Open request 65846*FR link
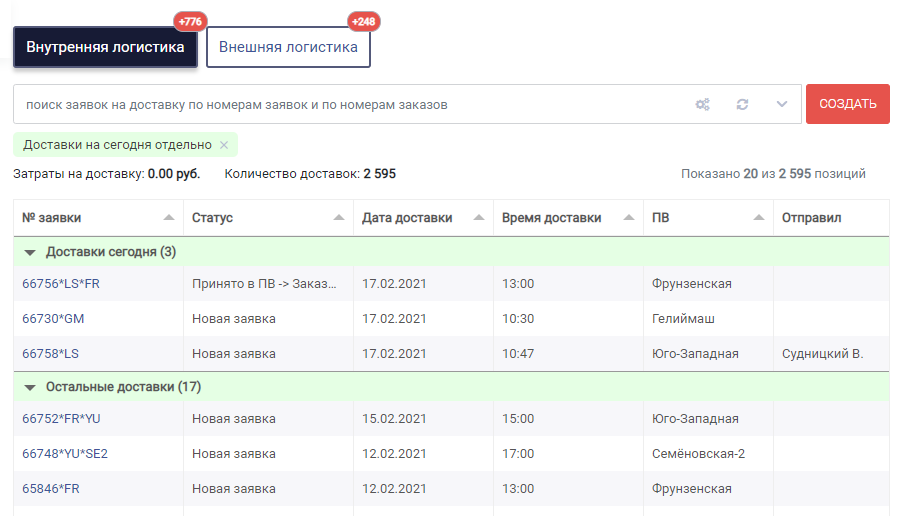The width and height of the screenshot is (902, 516). (x=51, y=489)
